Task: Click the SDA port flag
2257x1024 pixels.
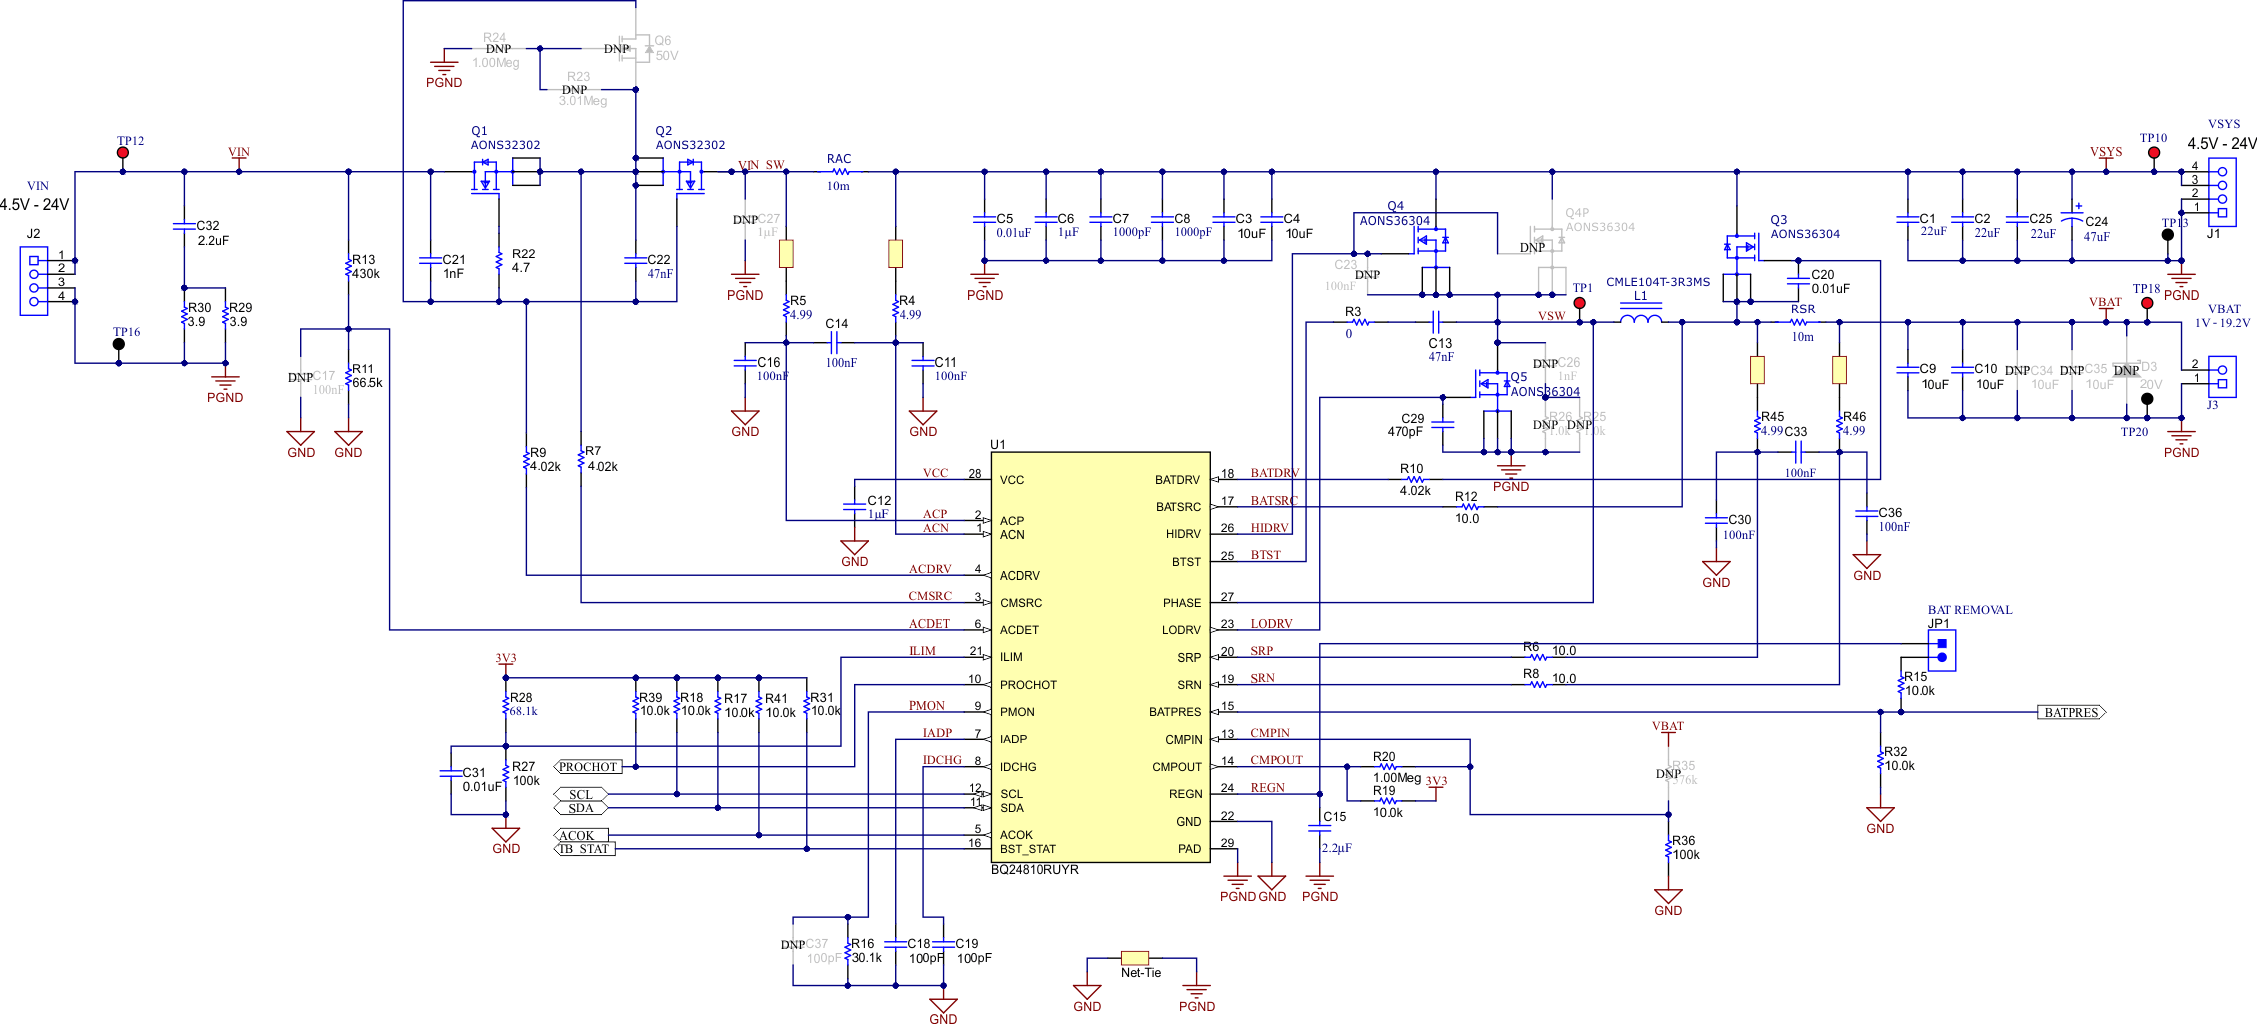Action: (581, 808)
